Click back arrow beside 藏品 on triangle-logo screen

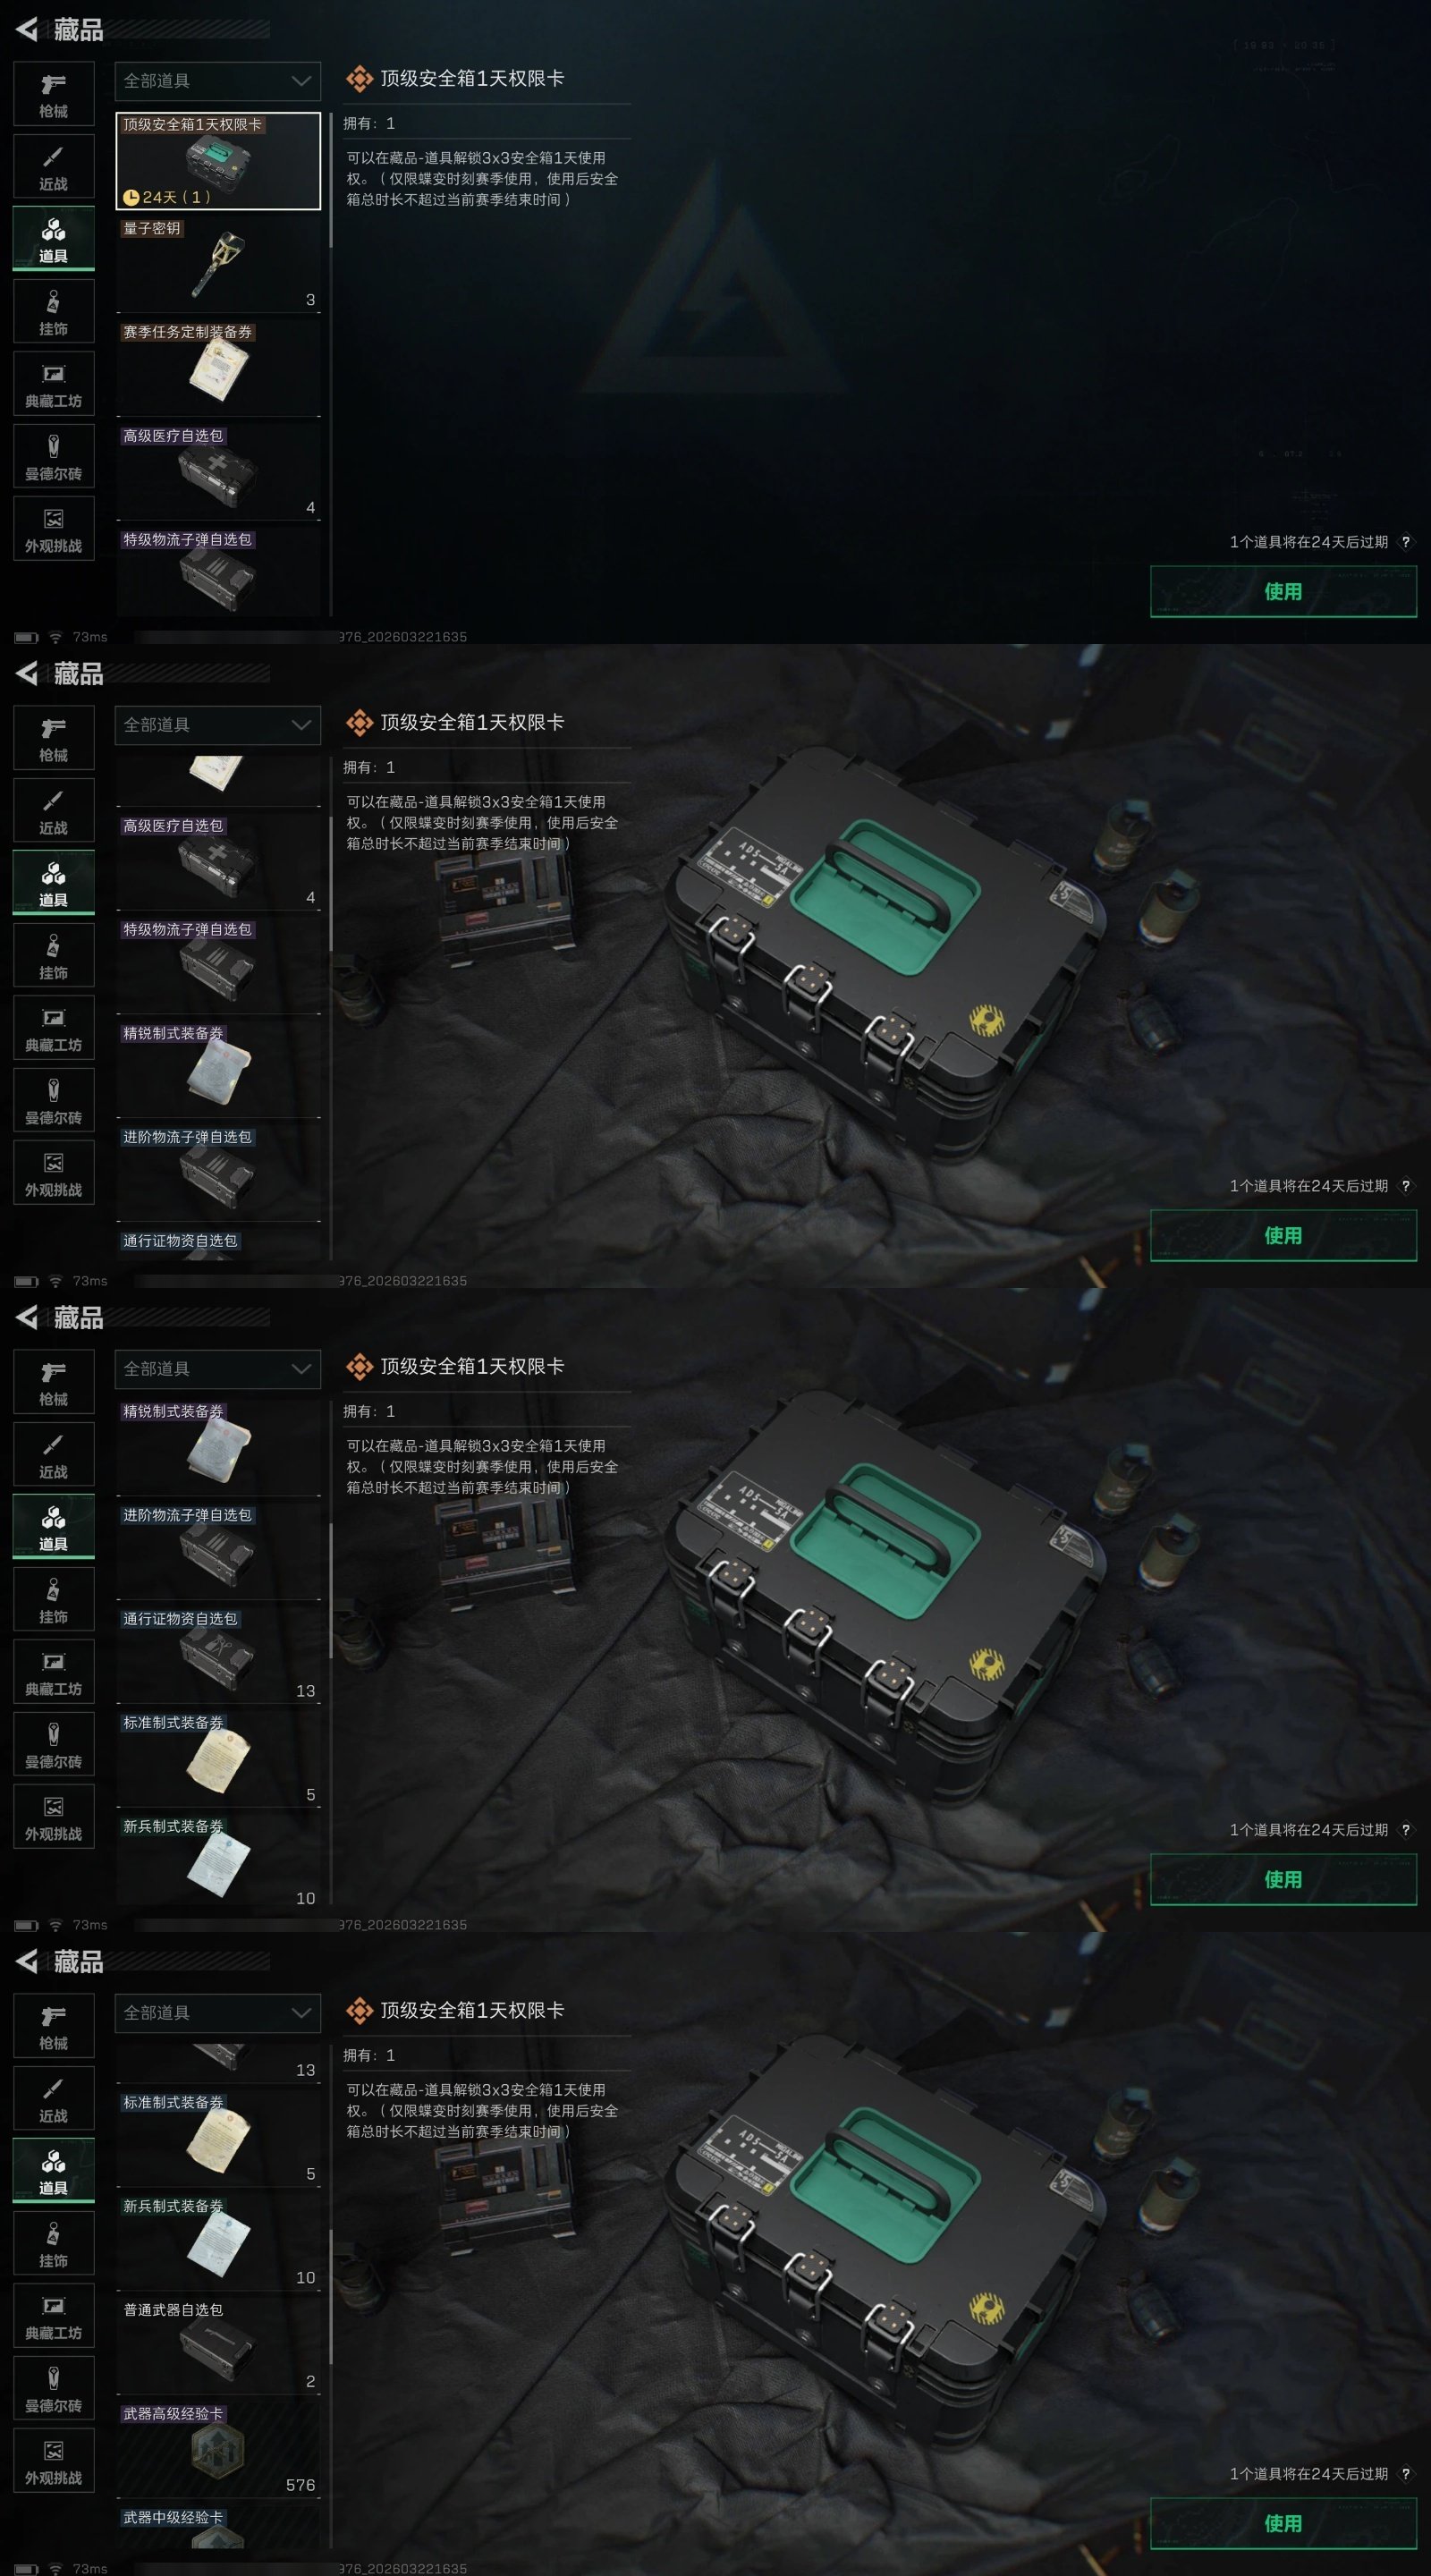(x=27, y=29)
